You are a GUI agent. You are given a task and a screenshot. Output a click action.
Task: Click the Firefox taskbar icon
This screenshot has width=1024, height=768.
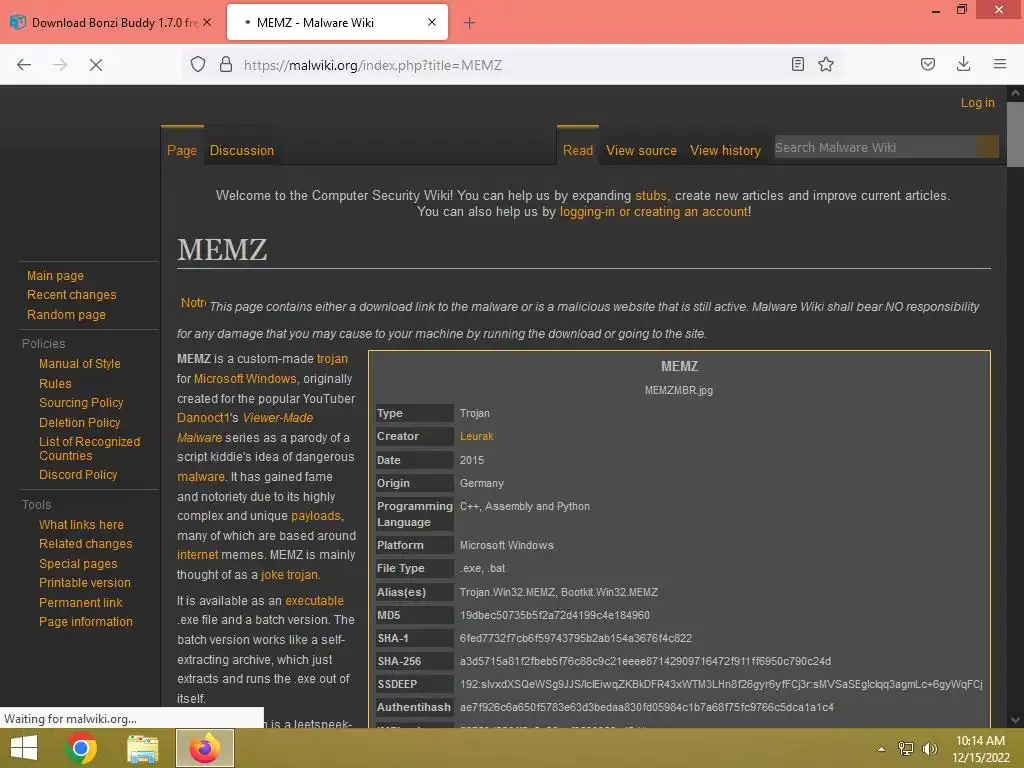tap(204, 748)
